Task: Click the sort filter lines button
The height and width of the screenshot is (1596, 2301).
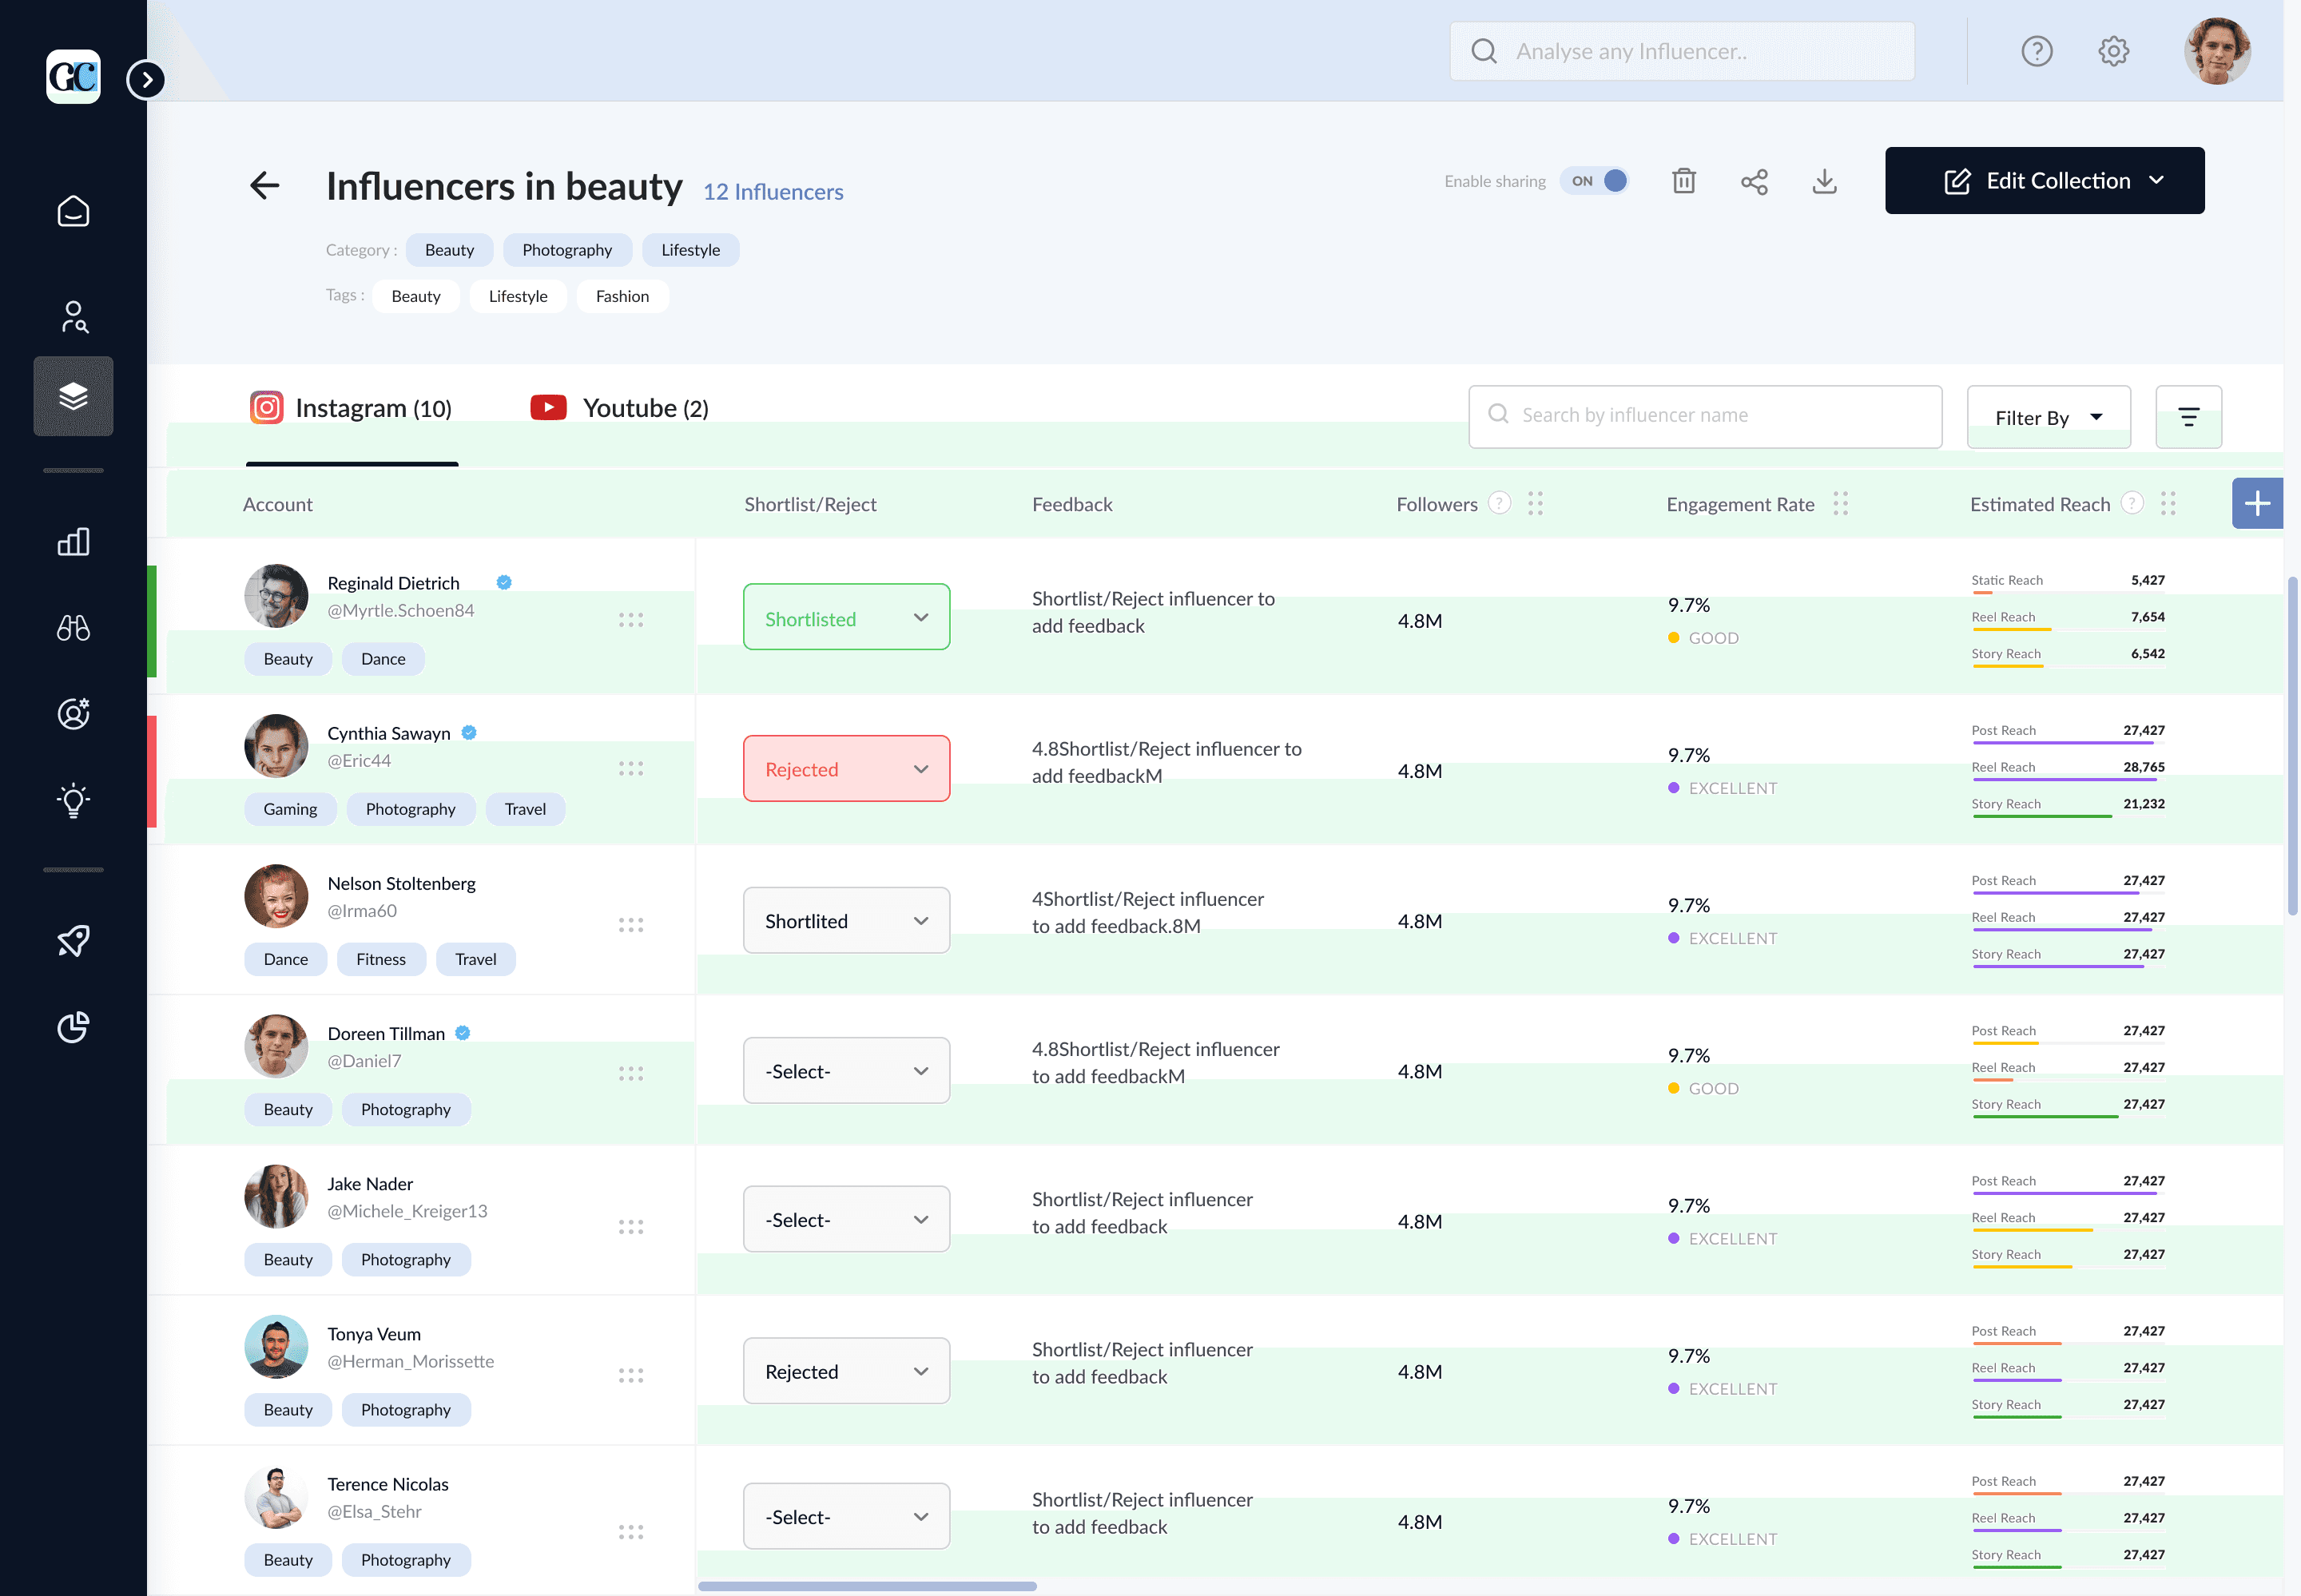Action: click(x=2188, y=417)
